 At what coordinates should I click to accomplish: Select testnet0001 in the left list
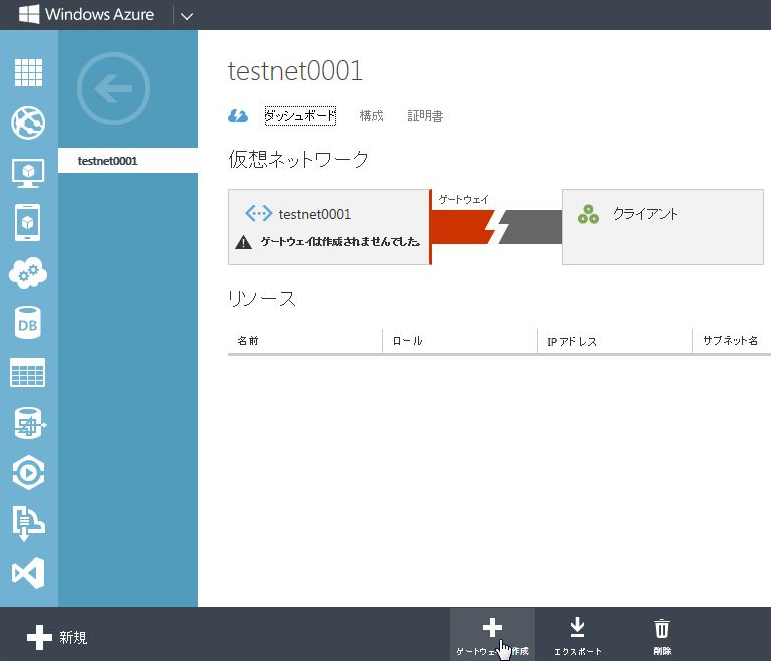[128, 161]
